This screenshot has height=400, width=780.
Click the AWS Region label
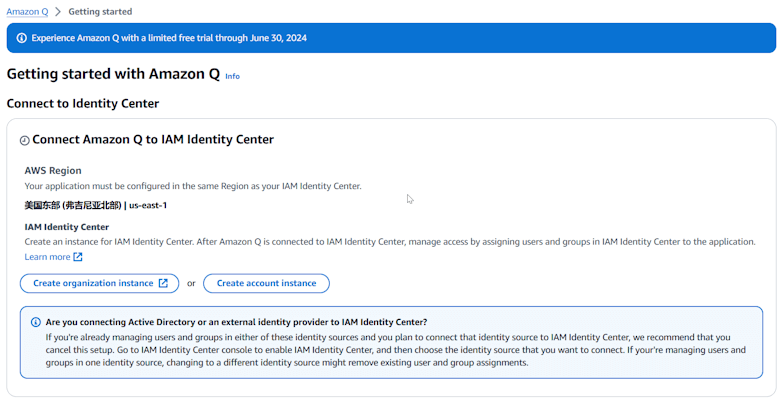(x=53, y=171)
